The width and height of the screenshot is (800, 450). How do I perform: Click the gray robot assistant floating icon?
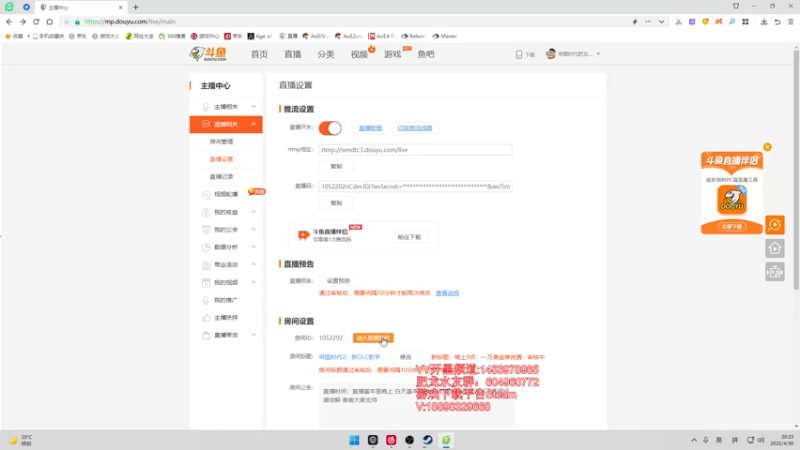pos(774,271)
